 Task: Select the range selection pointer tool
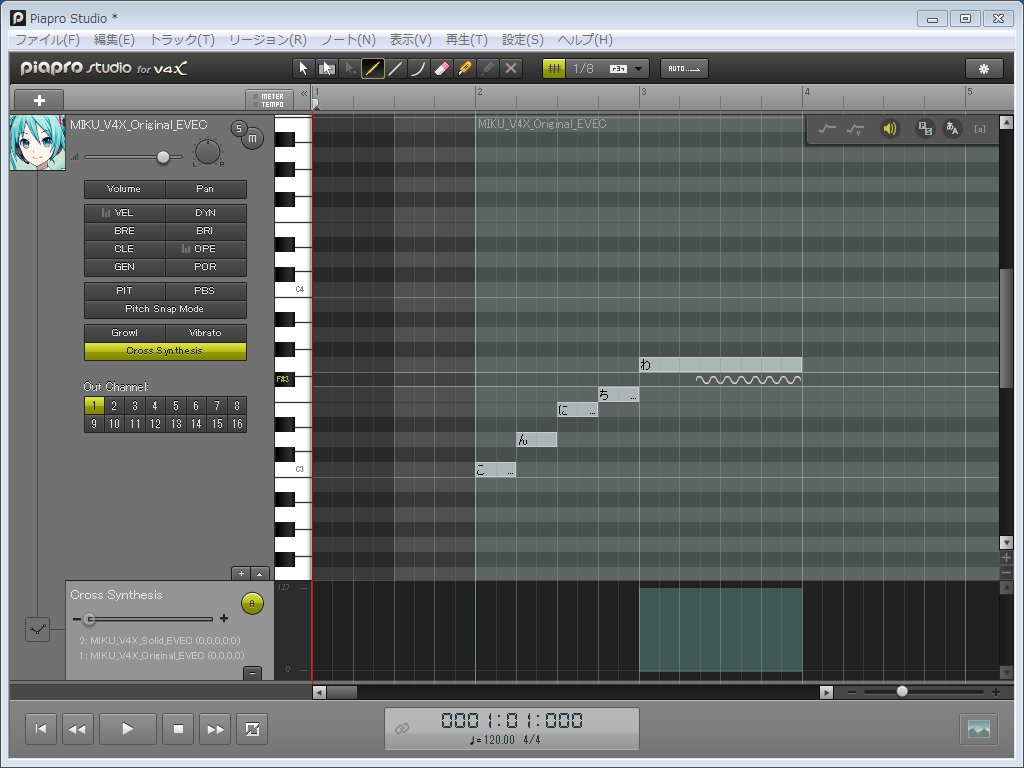coord(326,69)
